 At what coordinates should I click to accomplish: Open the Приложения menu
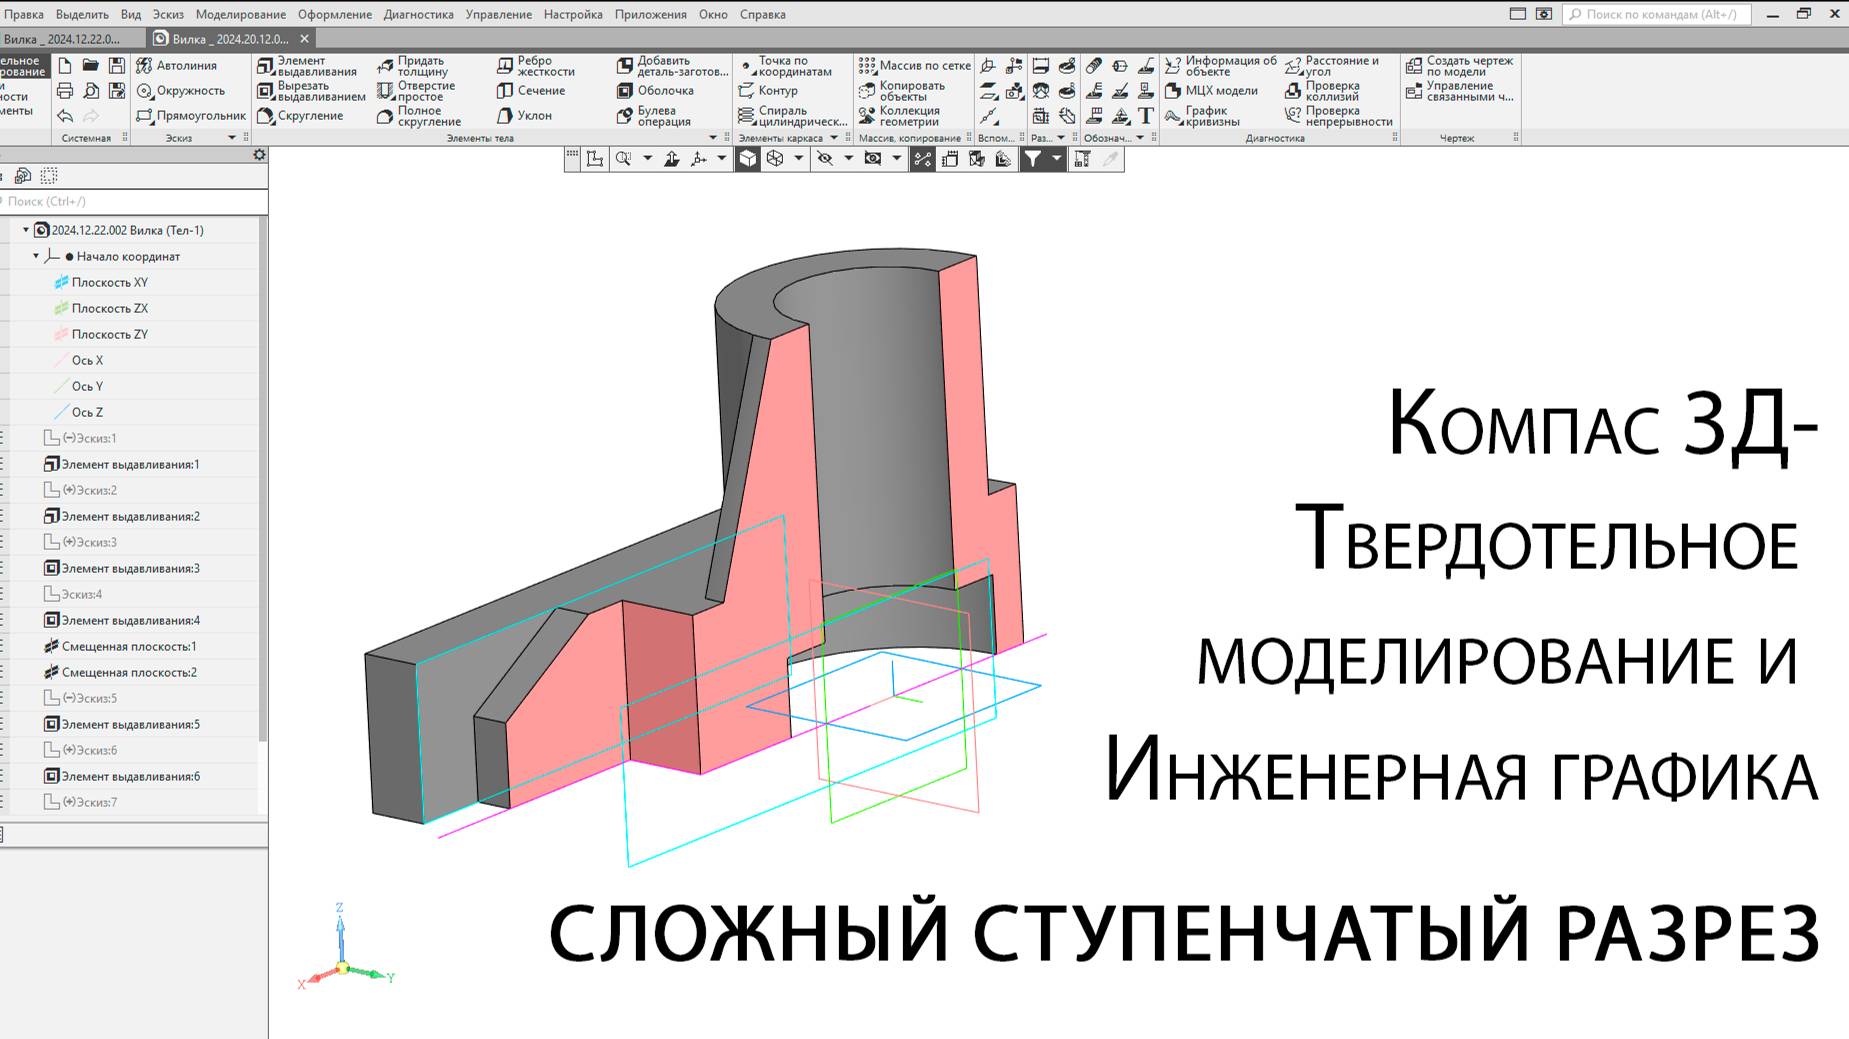[x=651, y=14]
